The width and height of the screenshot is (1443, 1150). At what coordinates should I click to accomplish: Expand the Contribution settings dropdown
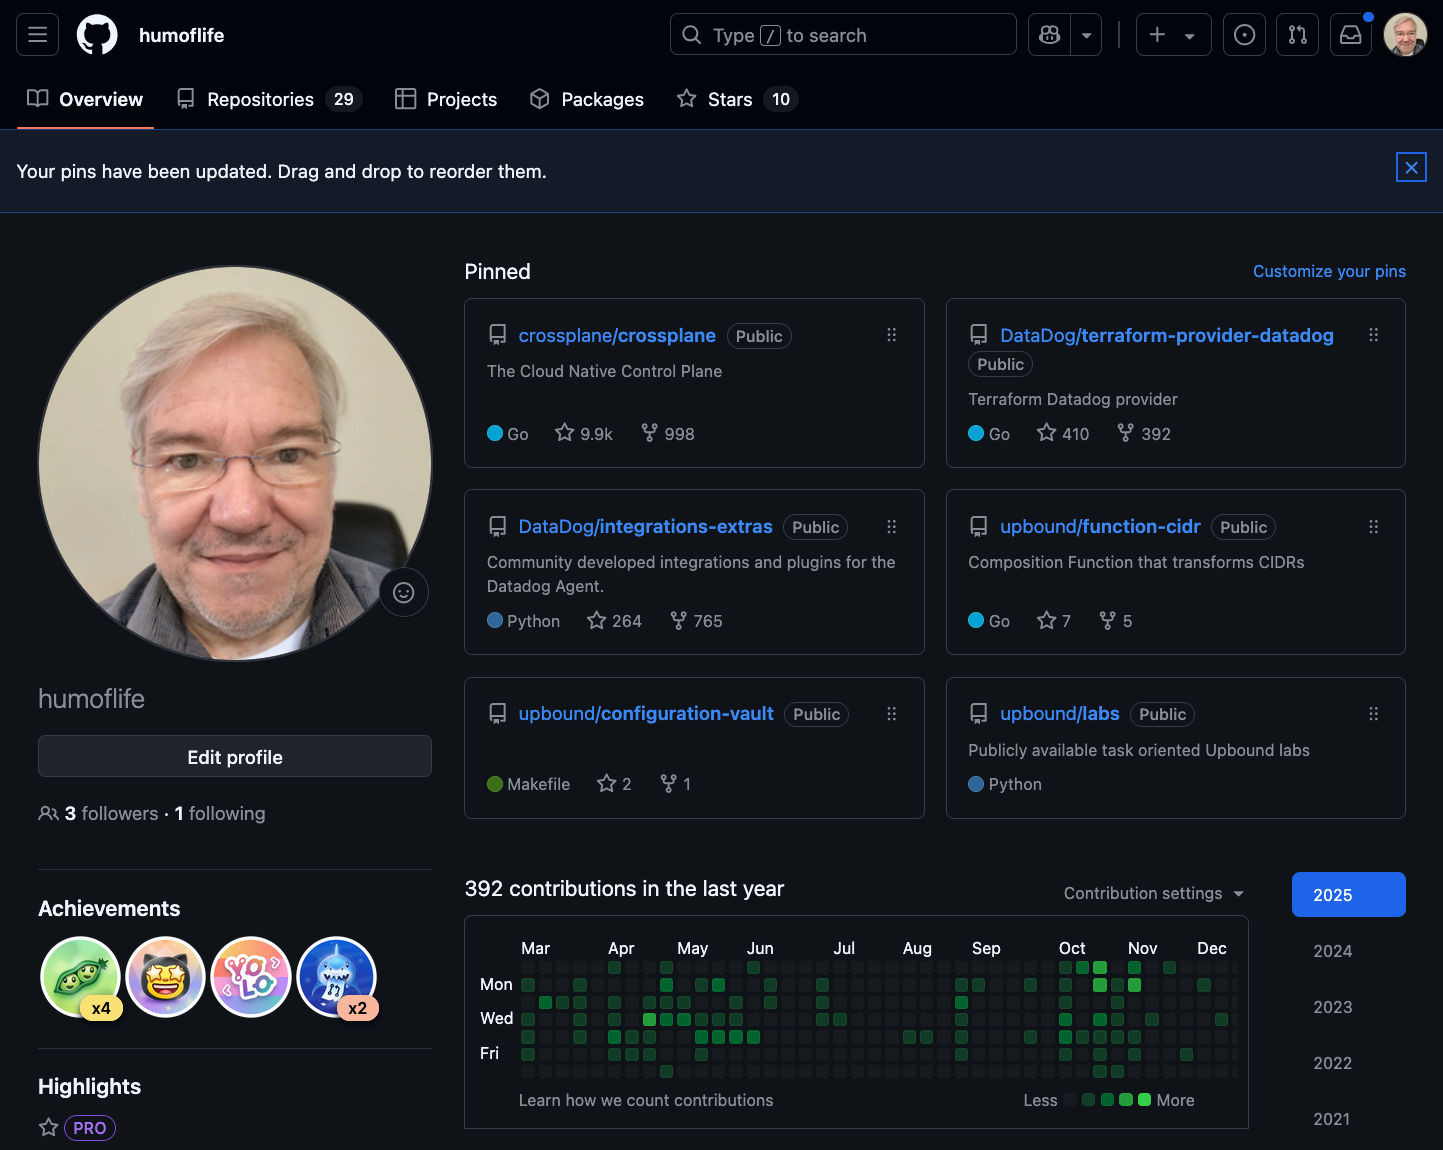[1153, 893]
